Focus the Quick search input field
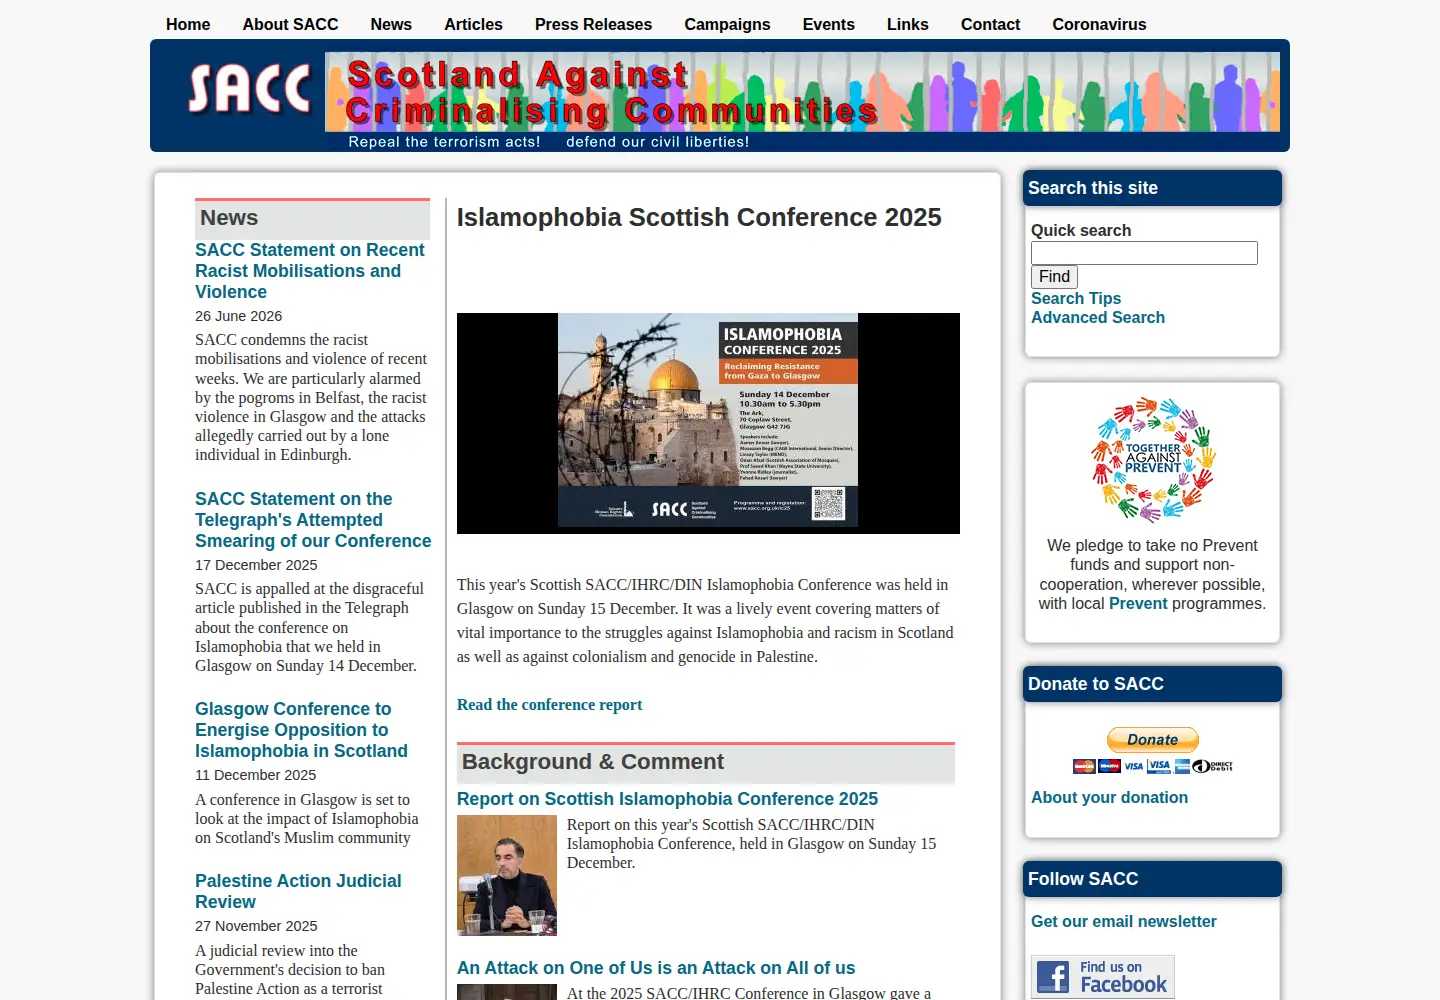 pos(1144,253)
